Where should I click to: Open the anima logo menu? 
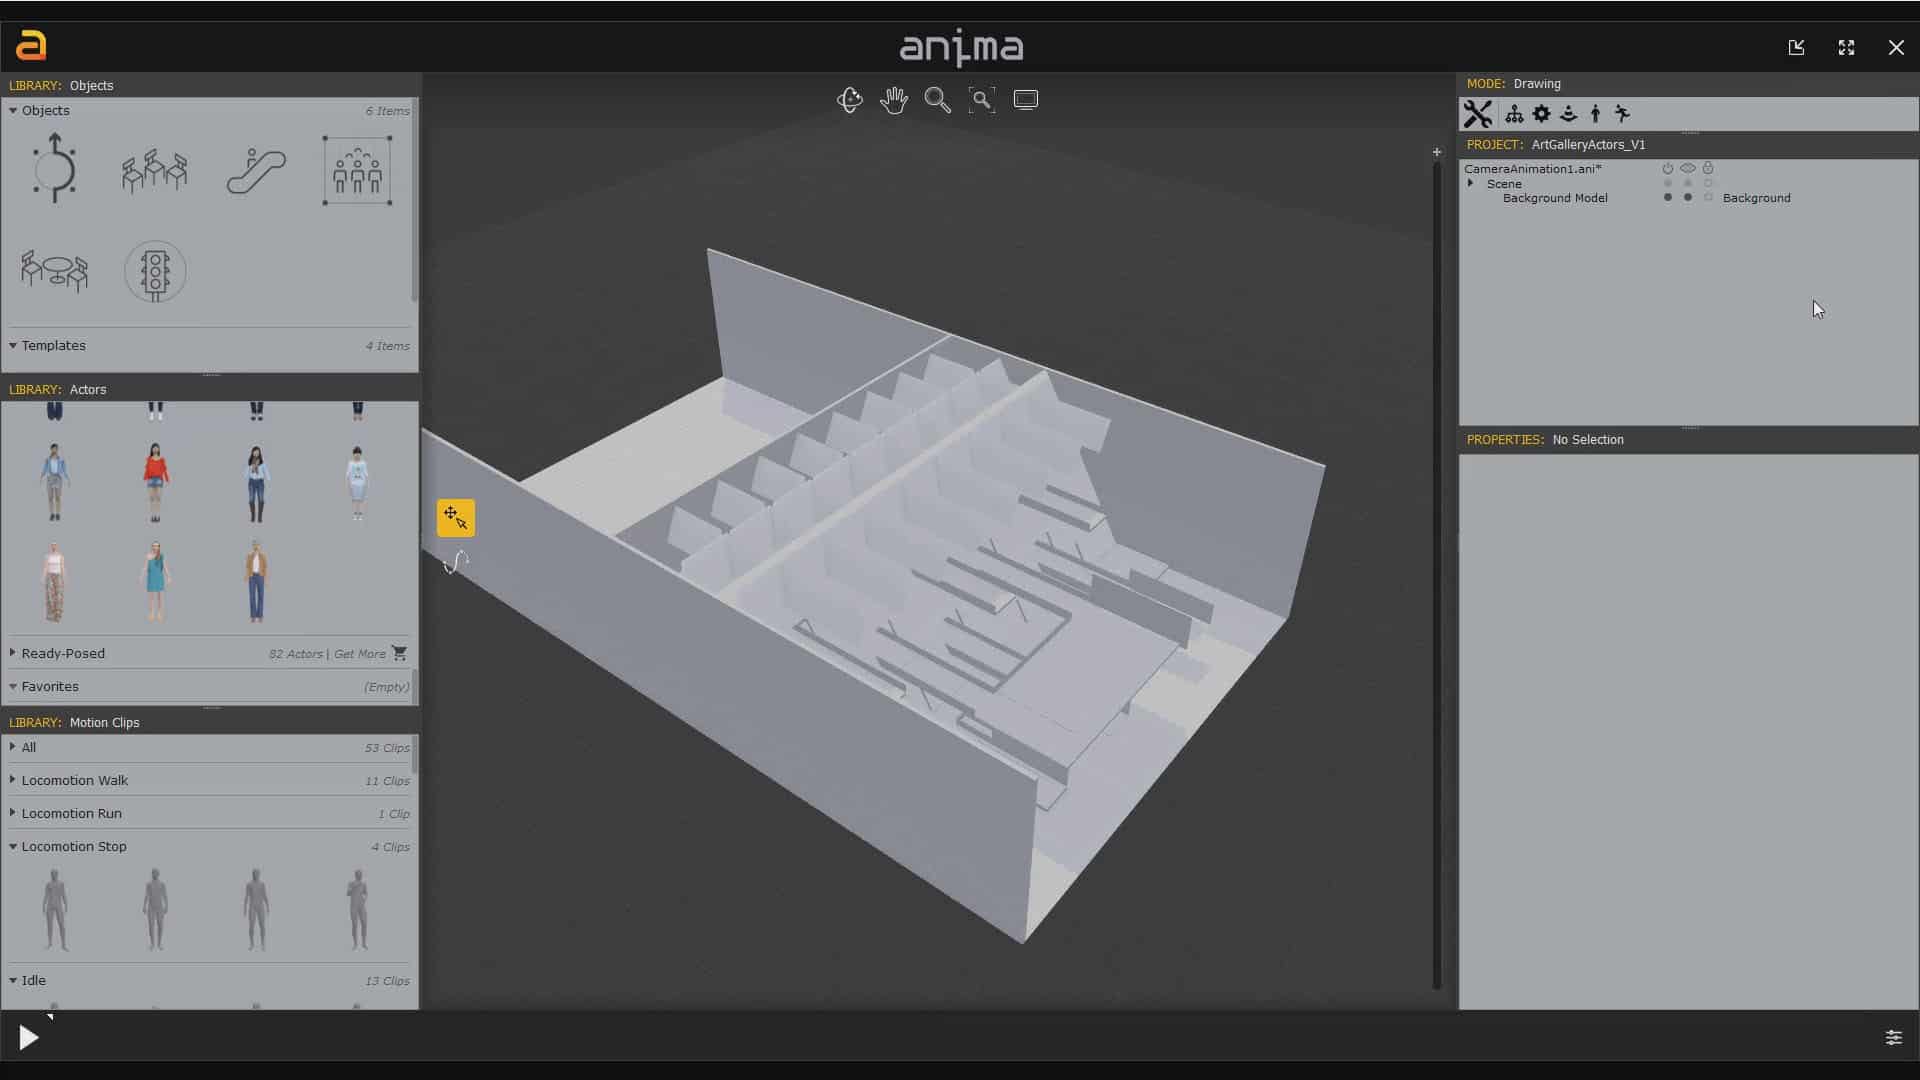click(31, 46)
